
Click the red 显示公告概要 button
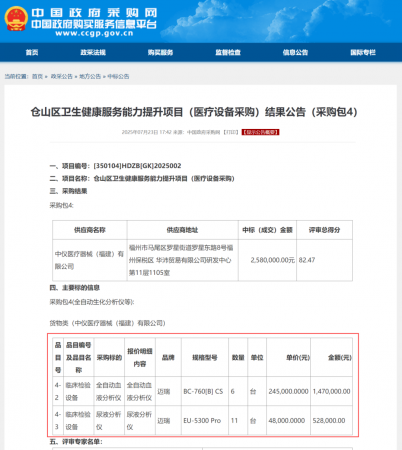260,132
